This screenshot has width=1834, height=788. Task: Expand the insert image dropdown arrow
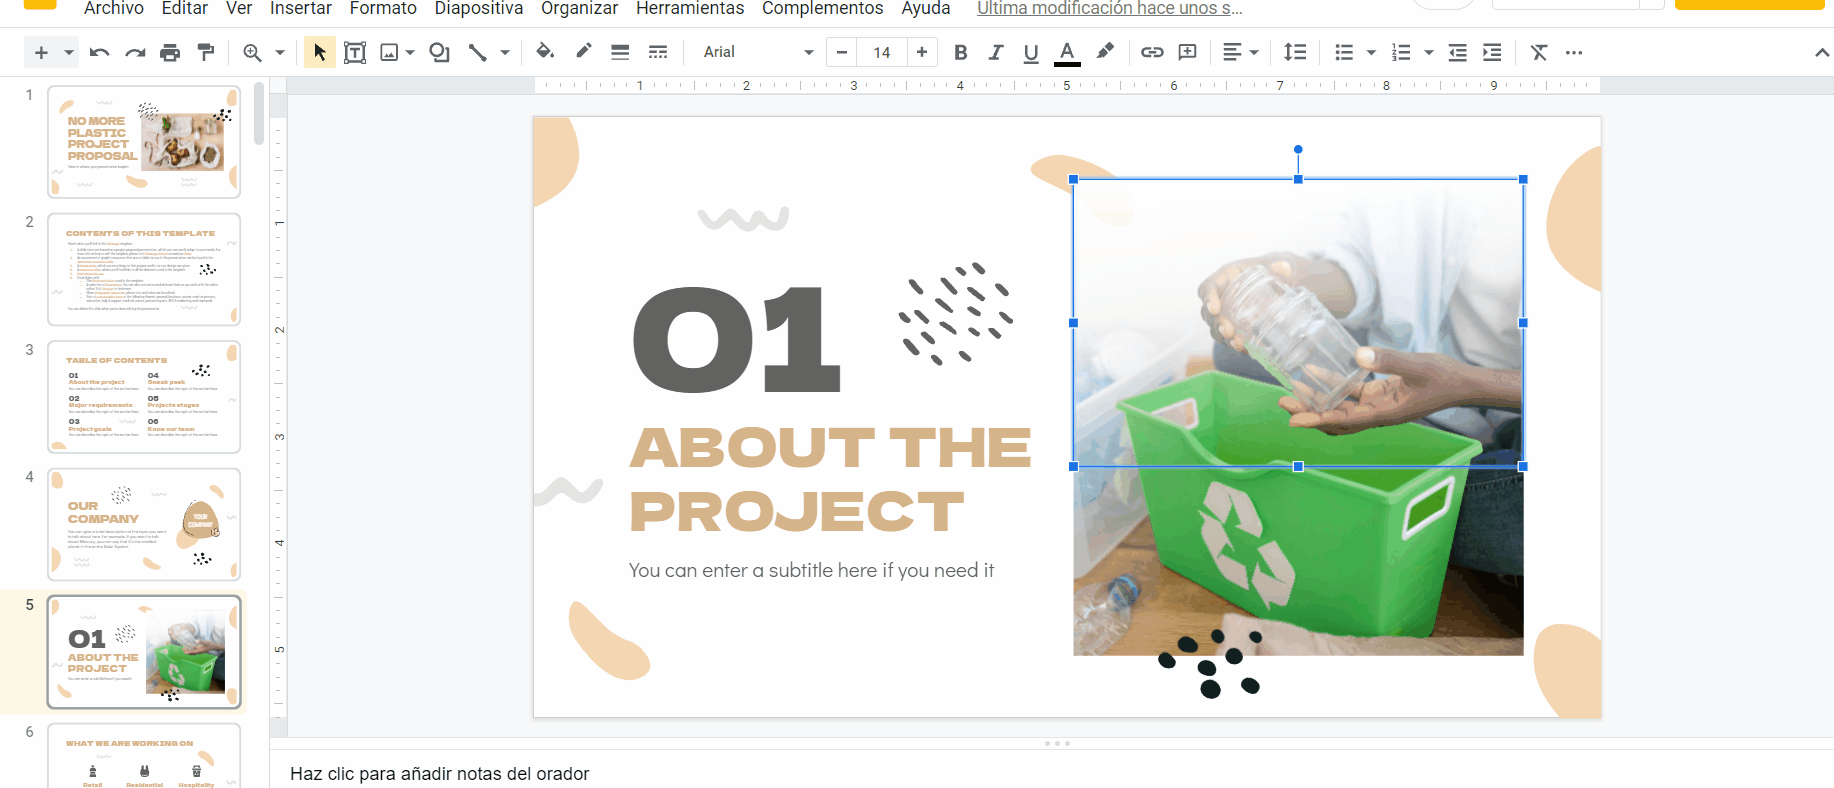point(410,52)
